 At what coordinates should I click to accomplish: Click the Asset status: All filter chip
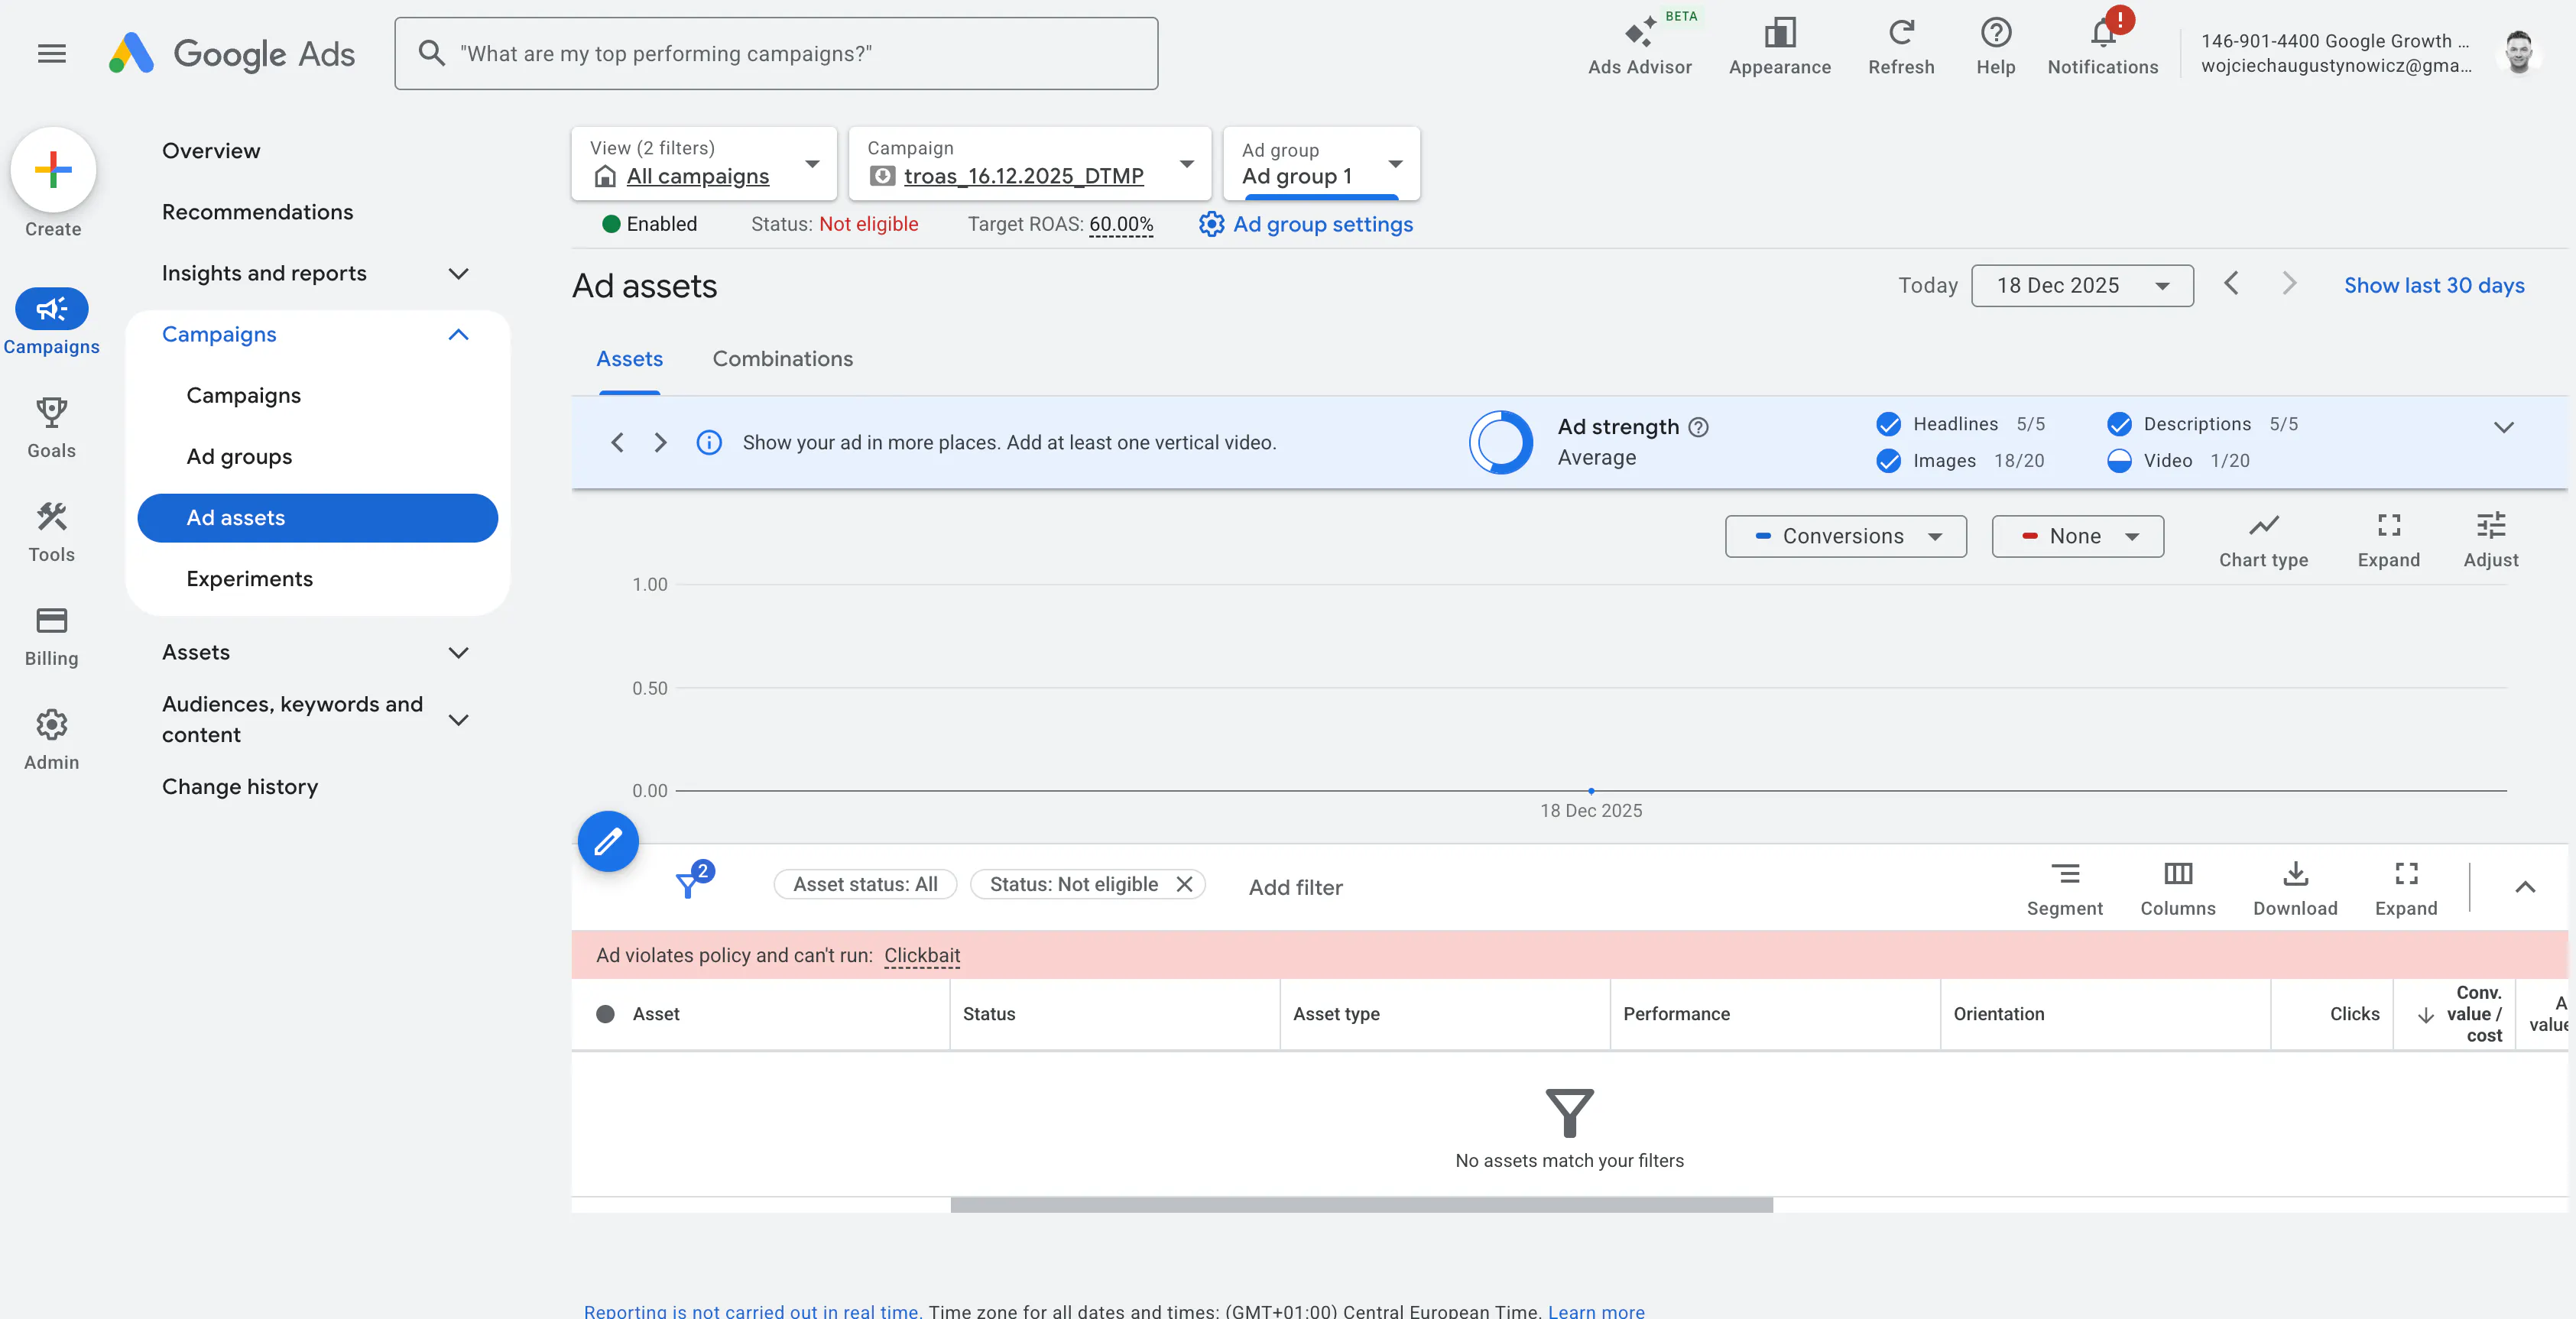point(865,884)
